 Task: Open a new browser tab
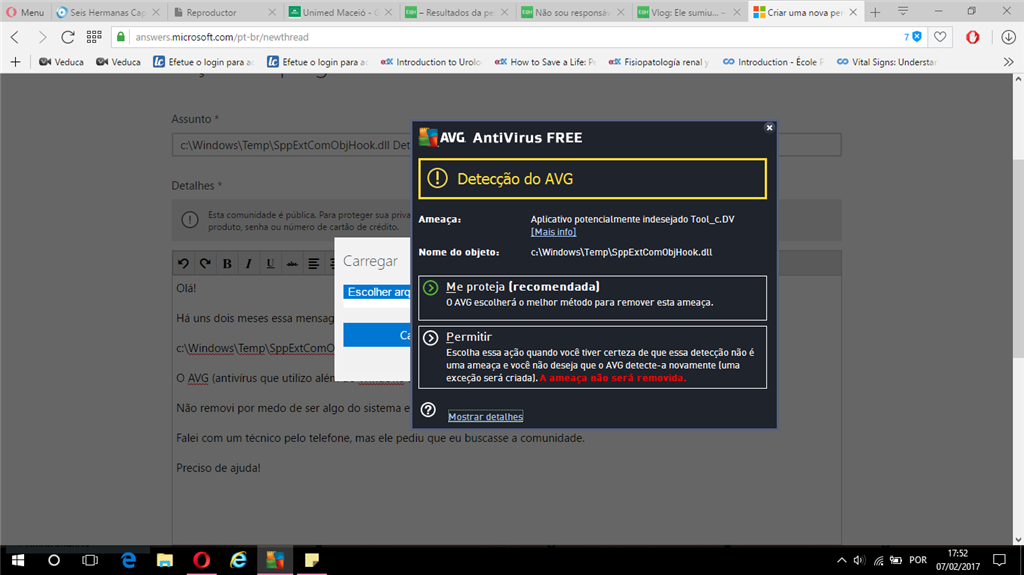[875, 12]
